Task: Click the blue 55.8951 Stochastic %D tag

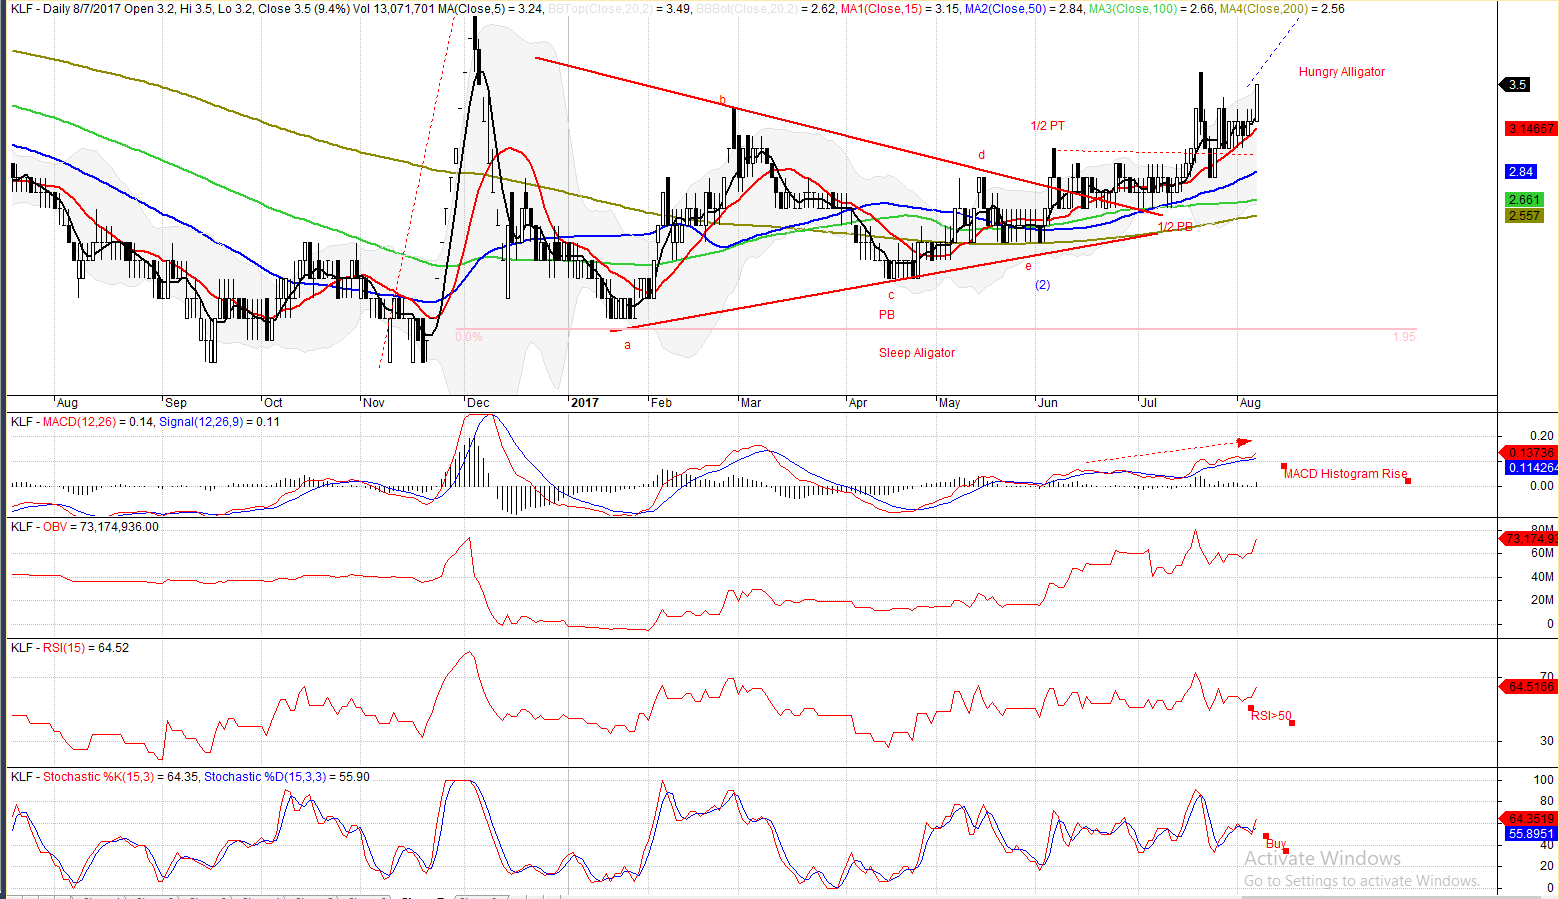Action: tap(1530, 834)
